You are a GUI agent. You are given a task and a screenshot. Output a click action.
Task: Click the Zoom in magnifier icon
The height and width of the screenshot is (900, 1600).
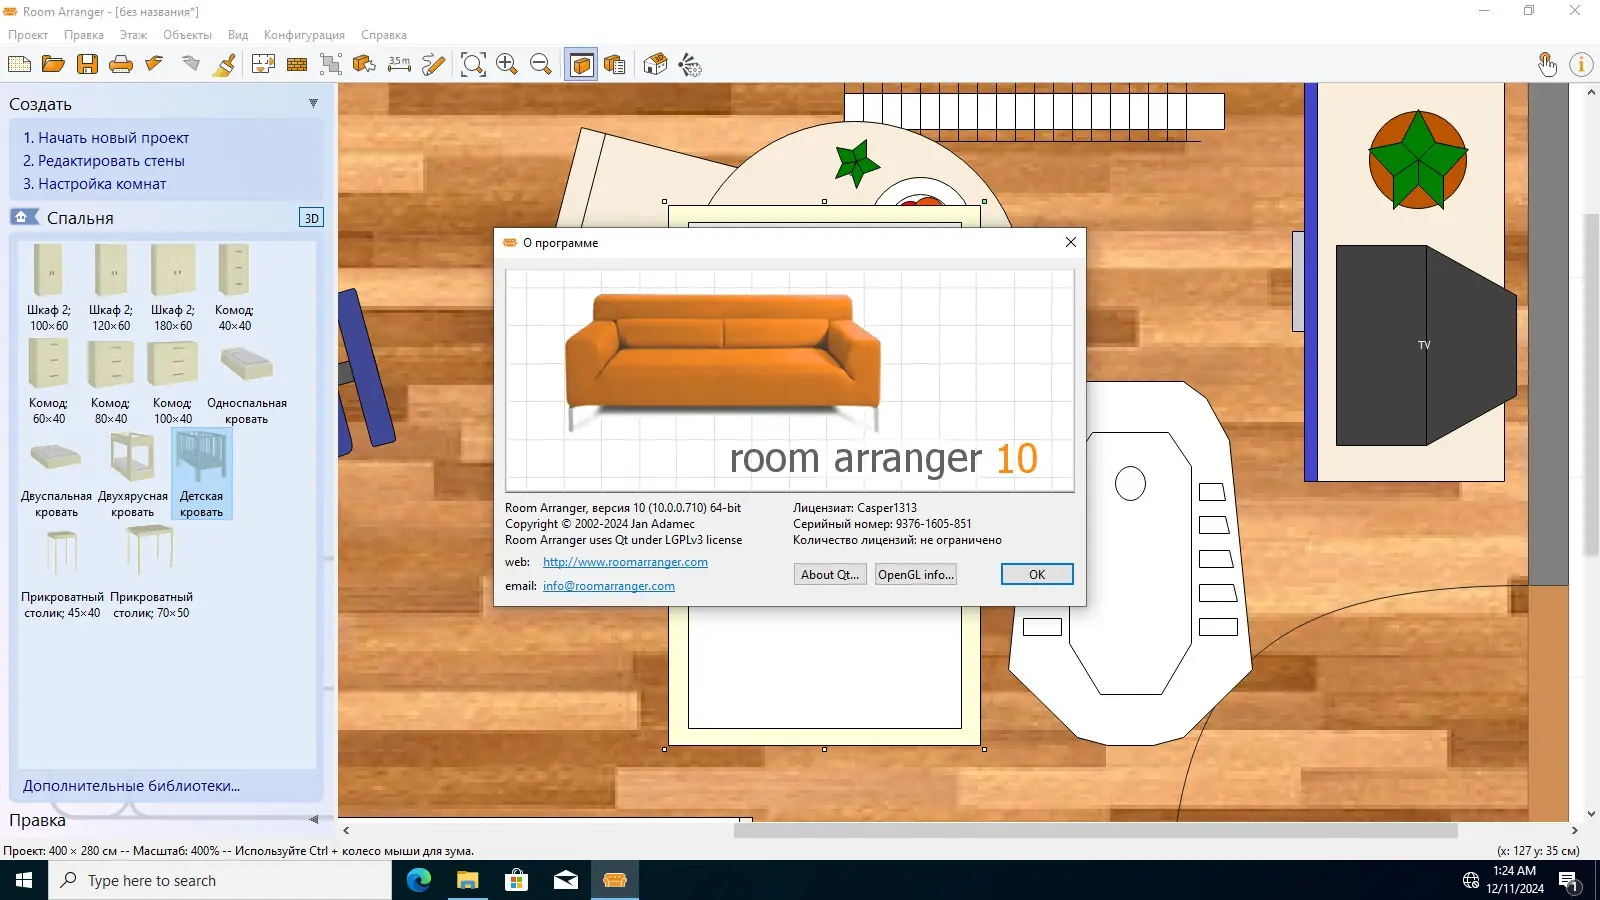click(507, 65)
